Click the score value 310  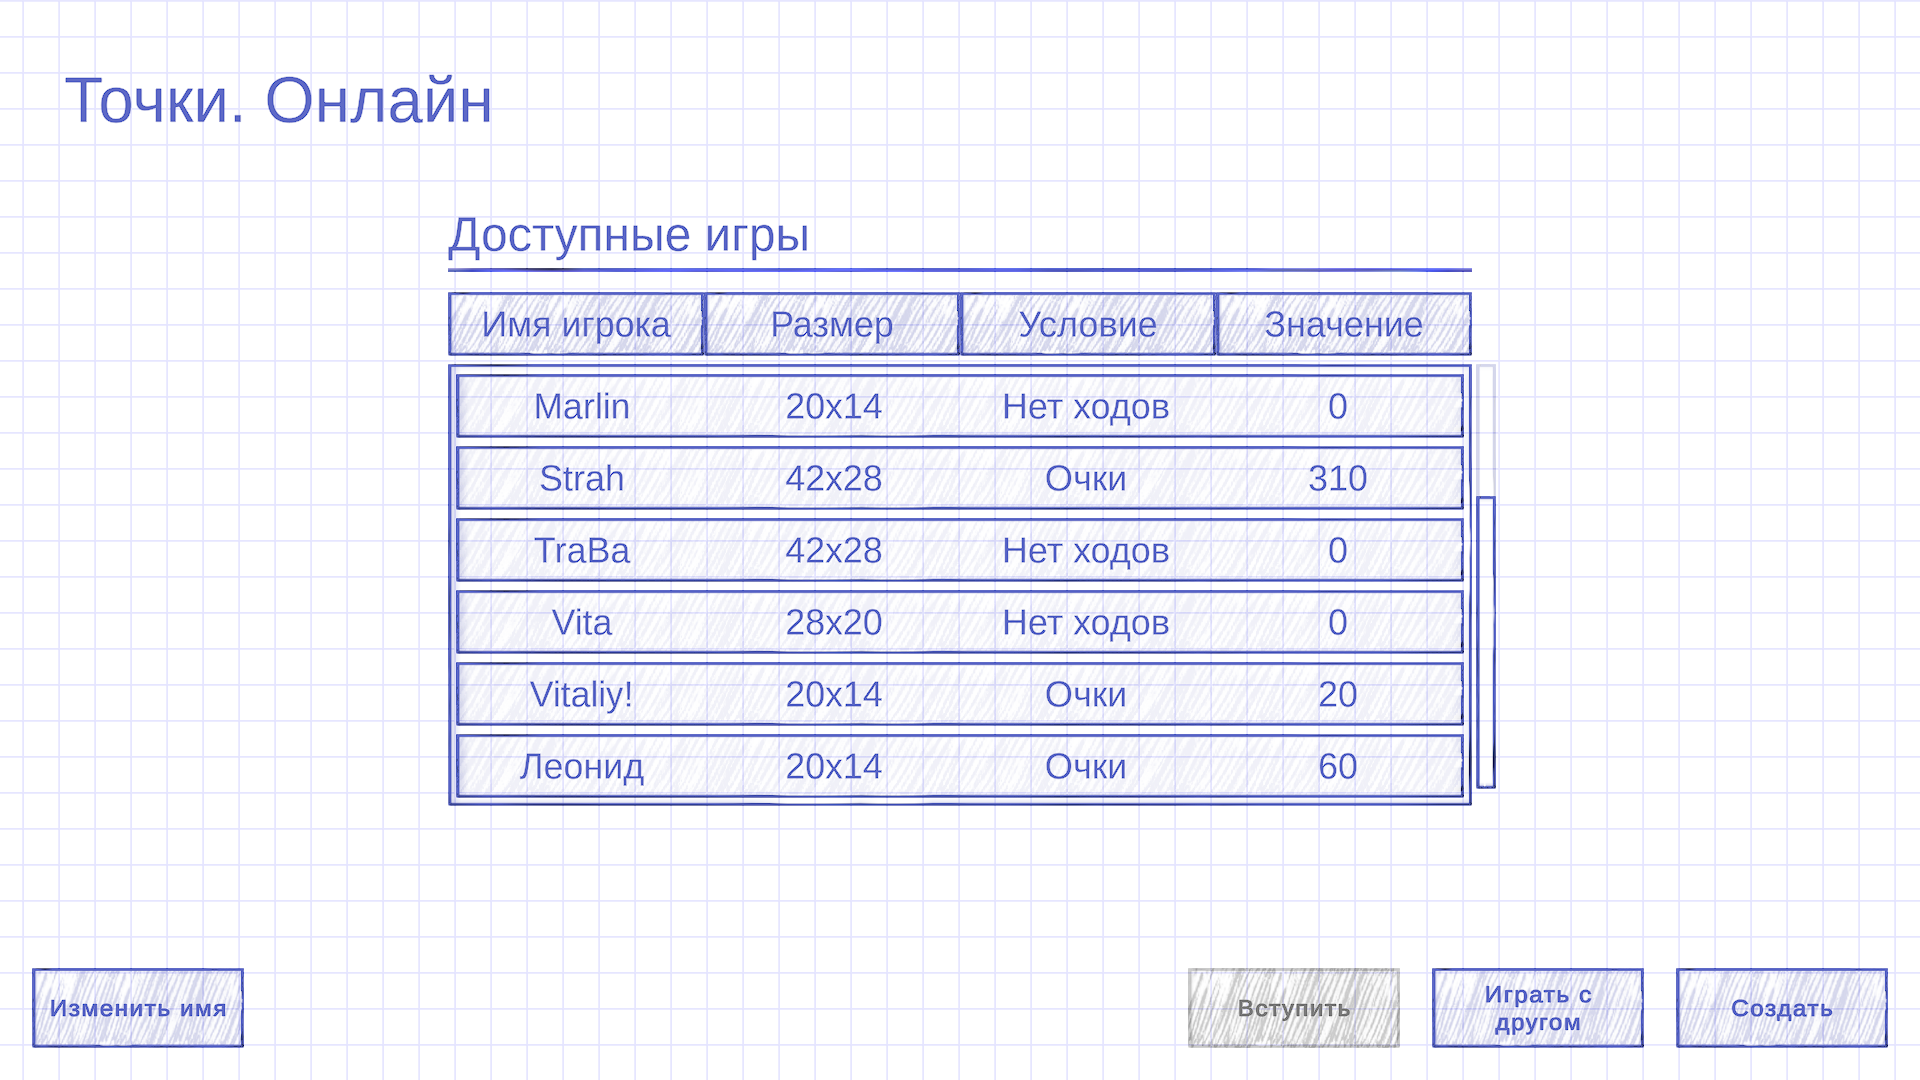[1338, 478]
